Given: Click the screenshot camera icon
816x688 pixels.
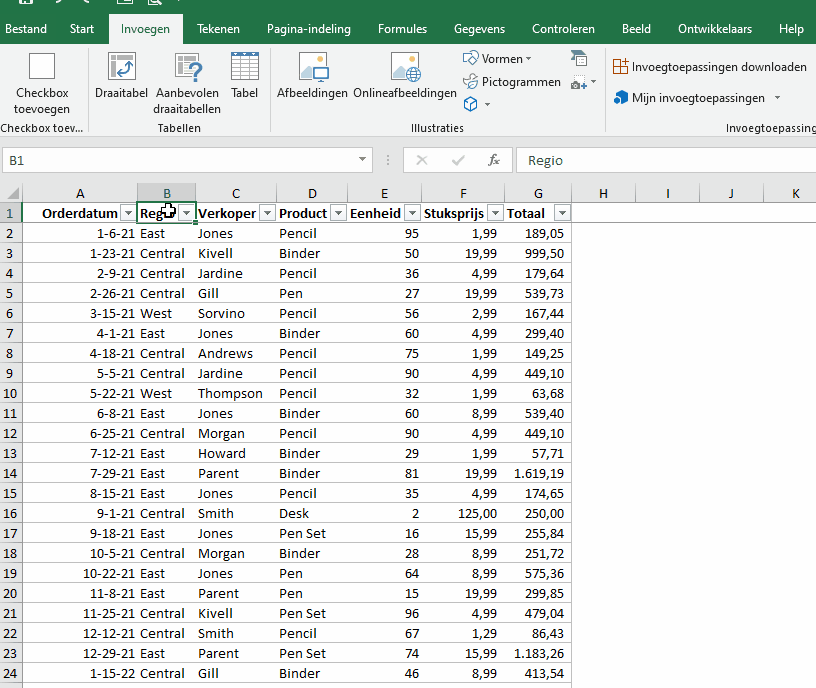Looking at the screenshot, I should click(x=579, y=82).
